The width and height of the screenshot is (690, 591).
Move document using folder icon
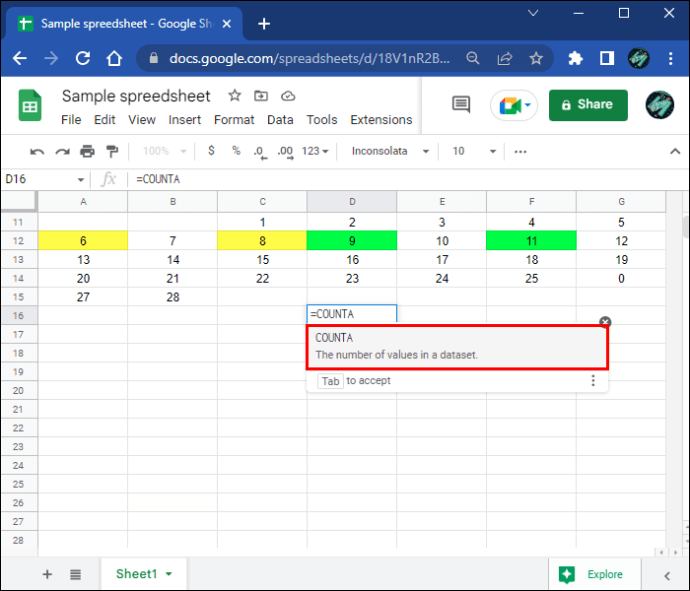[x=261, y=95]
